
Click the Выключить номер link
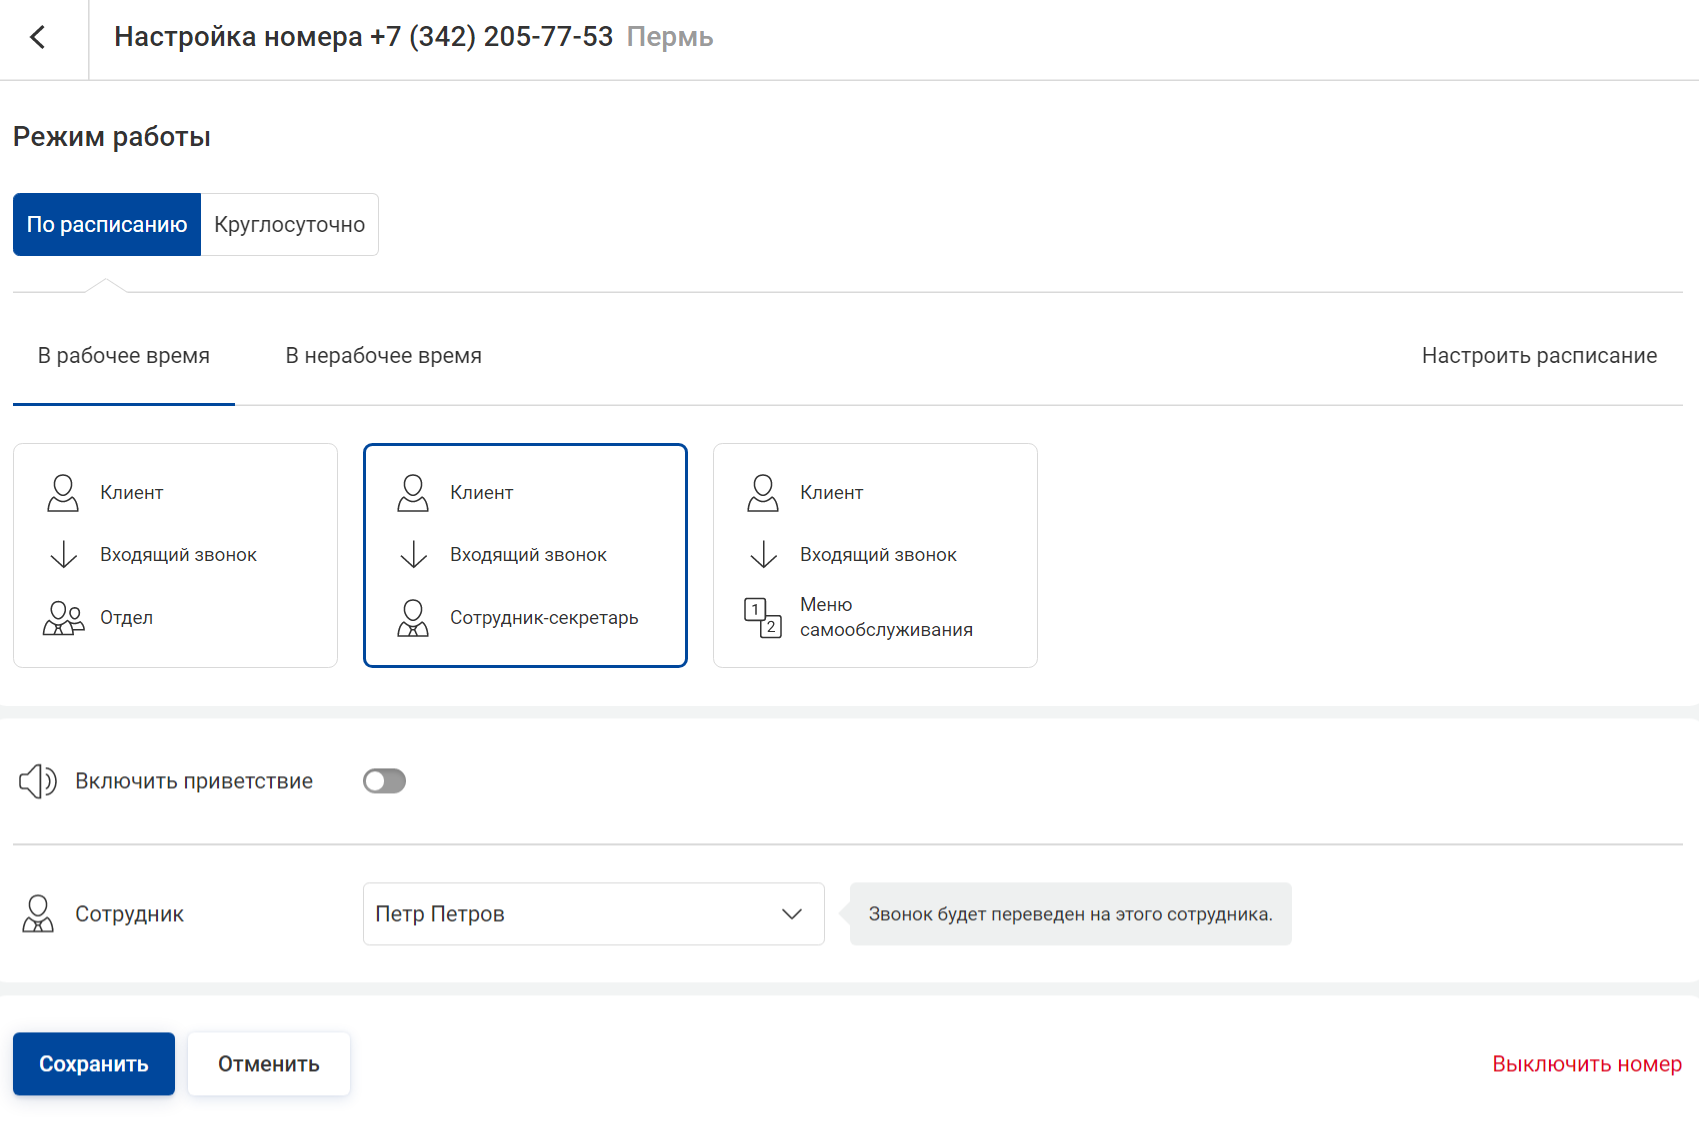pos(1587,1064)
